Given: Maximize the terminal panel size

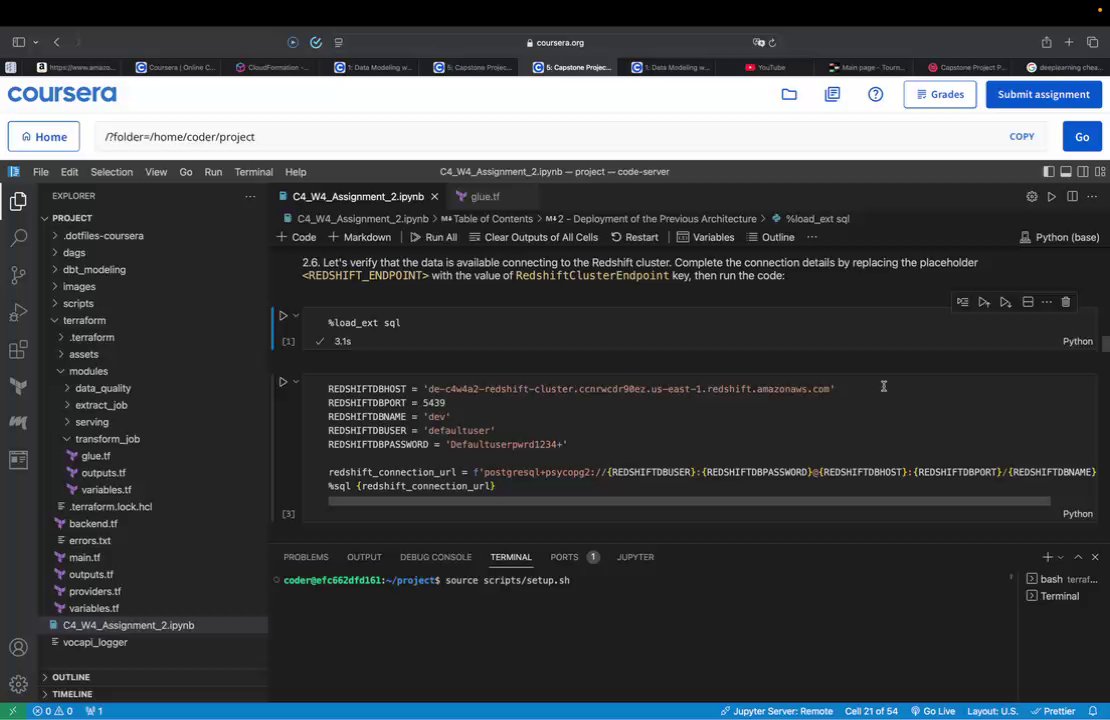Looking at the screenshot, I should coord(1078,557).
